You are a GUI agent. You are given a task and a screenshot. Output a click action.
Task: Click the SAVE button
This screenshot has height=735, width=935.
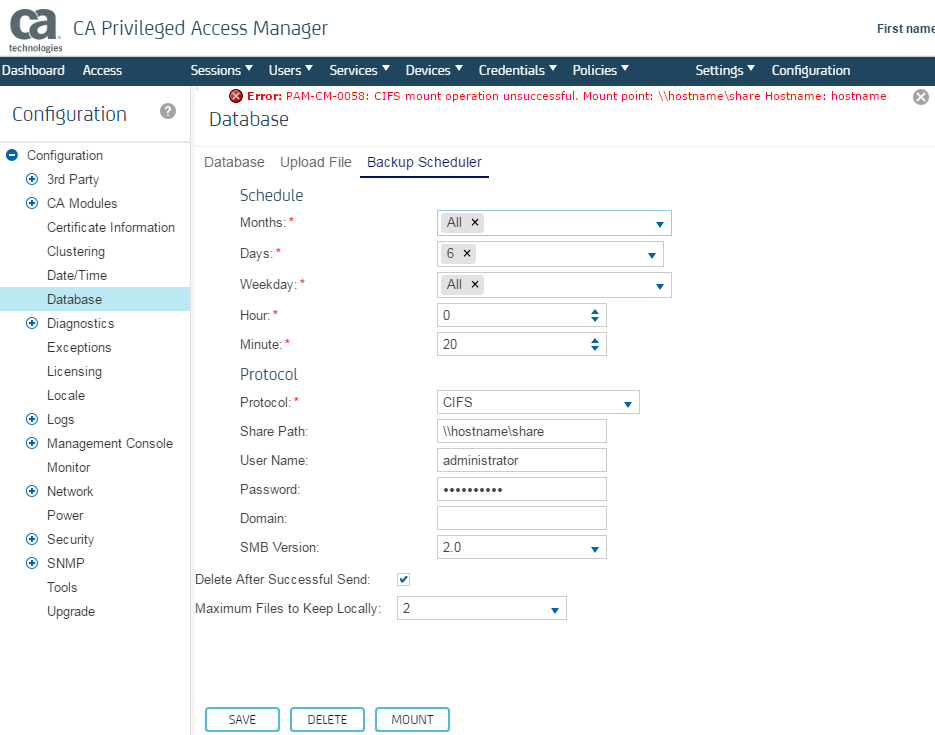(x=242, y=720)
